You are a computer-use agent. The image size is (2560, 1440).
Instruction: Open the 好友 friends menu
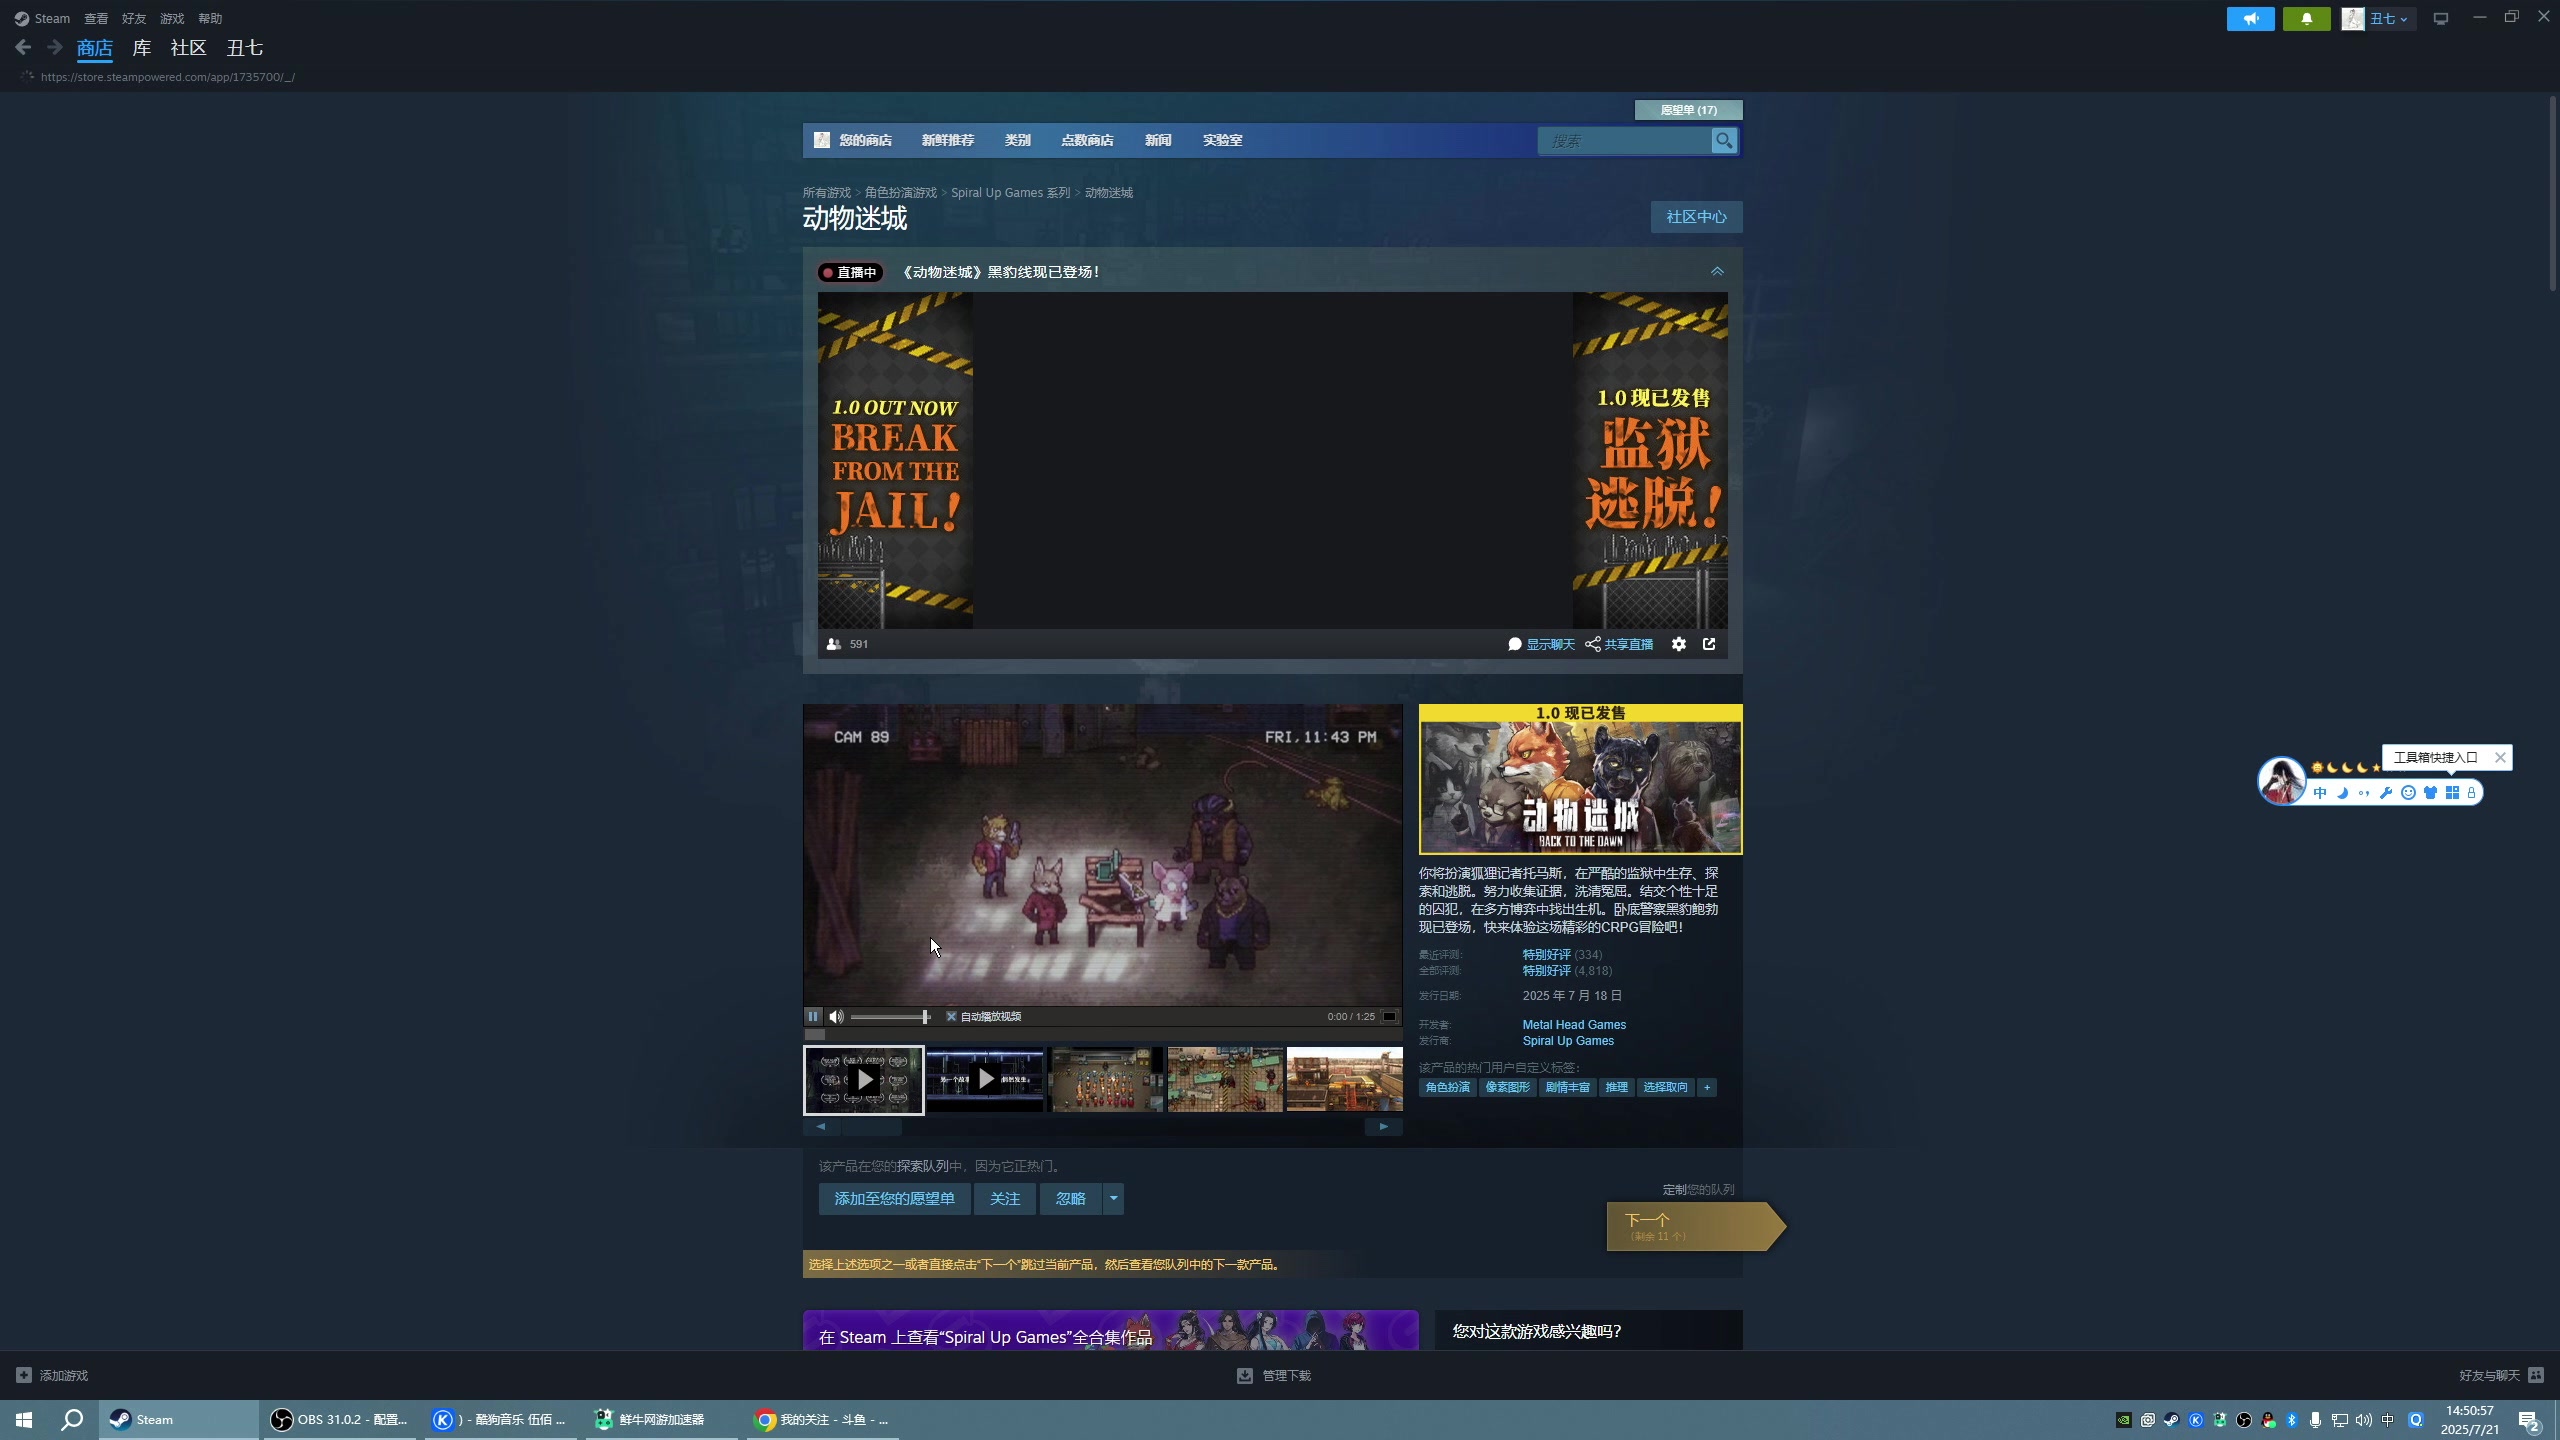point(134,19)
